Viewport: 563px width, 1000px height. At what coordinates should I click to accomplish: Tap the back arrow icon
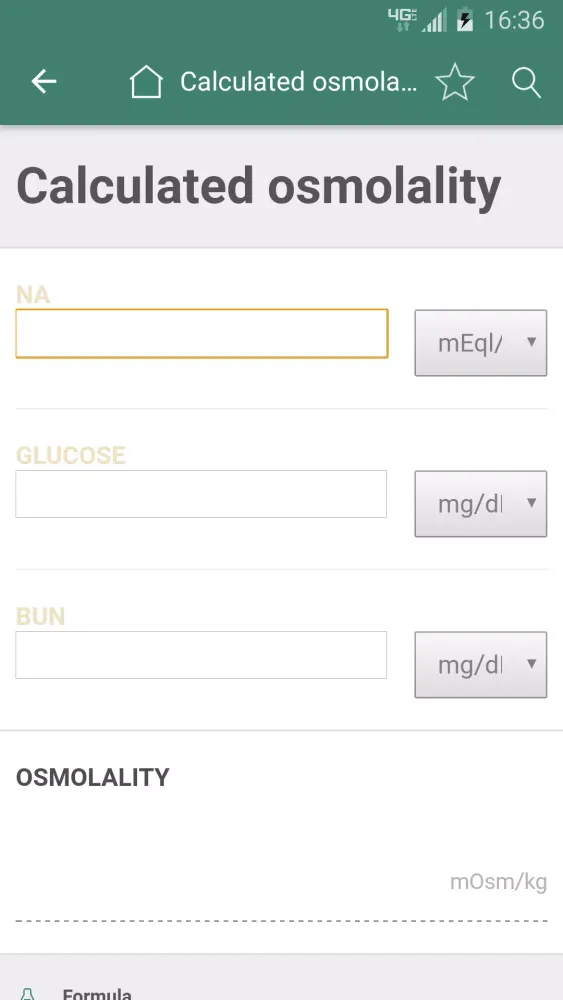[44, 82]
